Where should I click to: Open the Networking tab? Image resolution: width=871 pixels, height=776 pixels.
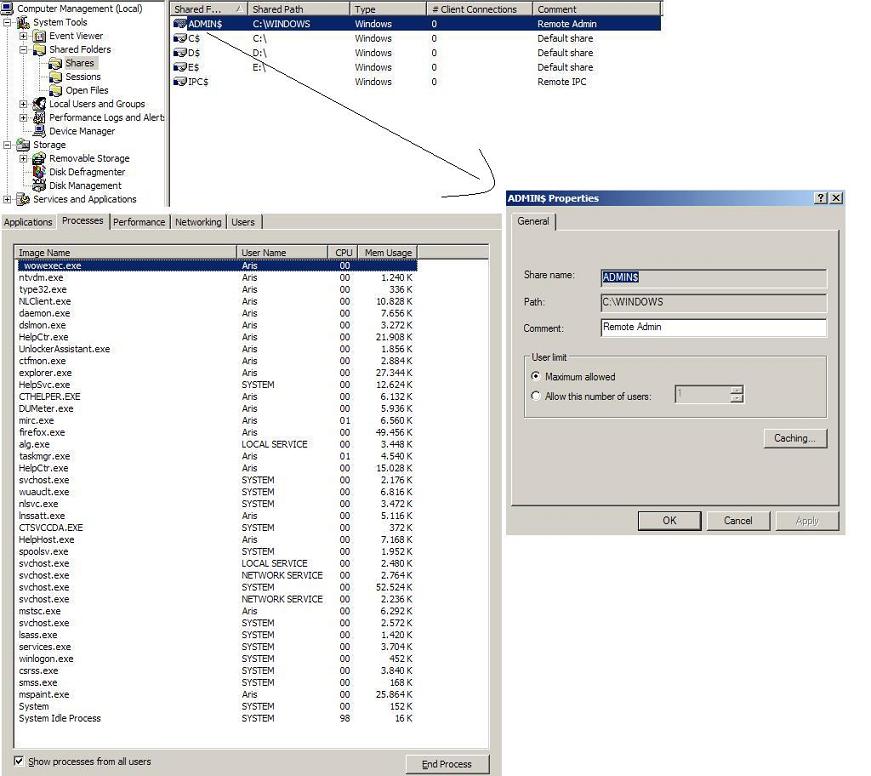click(x=198, y=222)
